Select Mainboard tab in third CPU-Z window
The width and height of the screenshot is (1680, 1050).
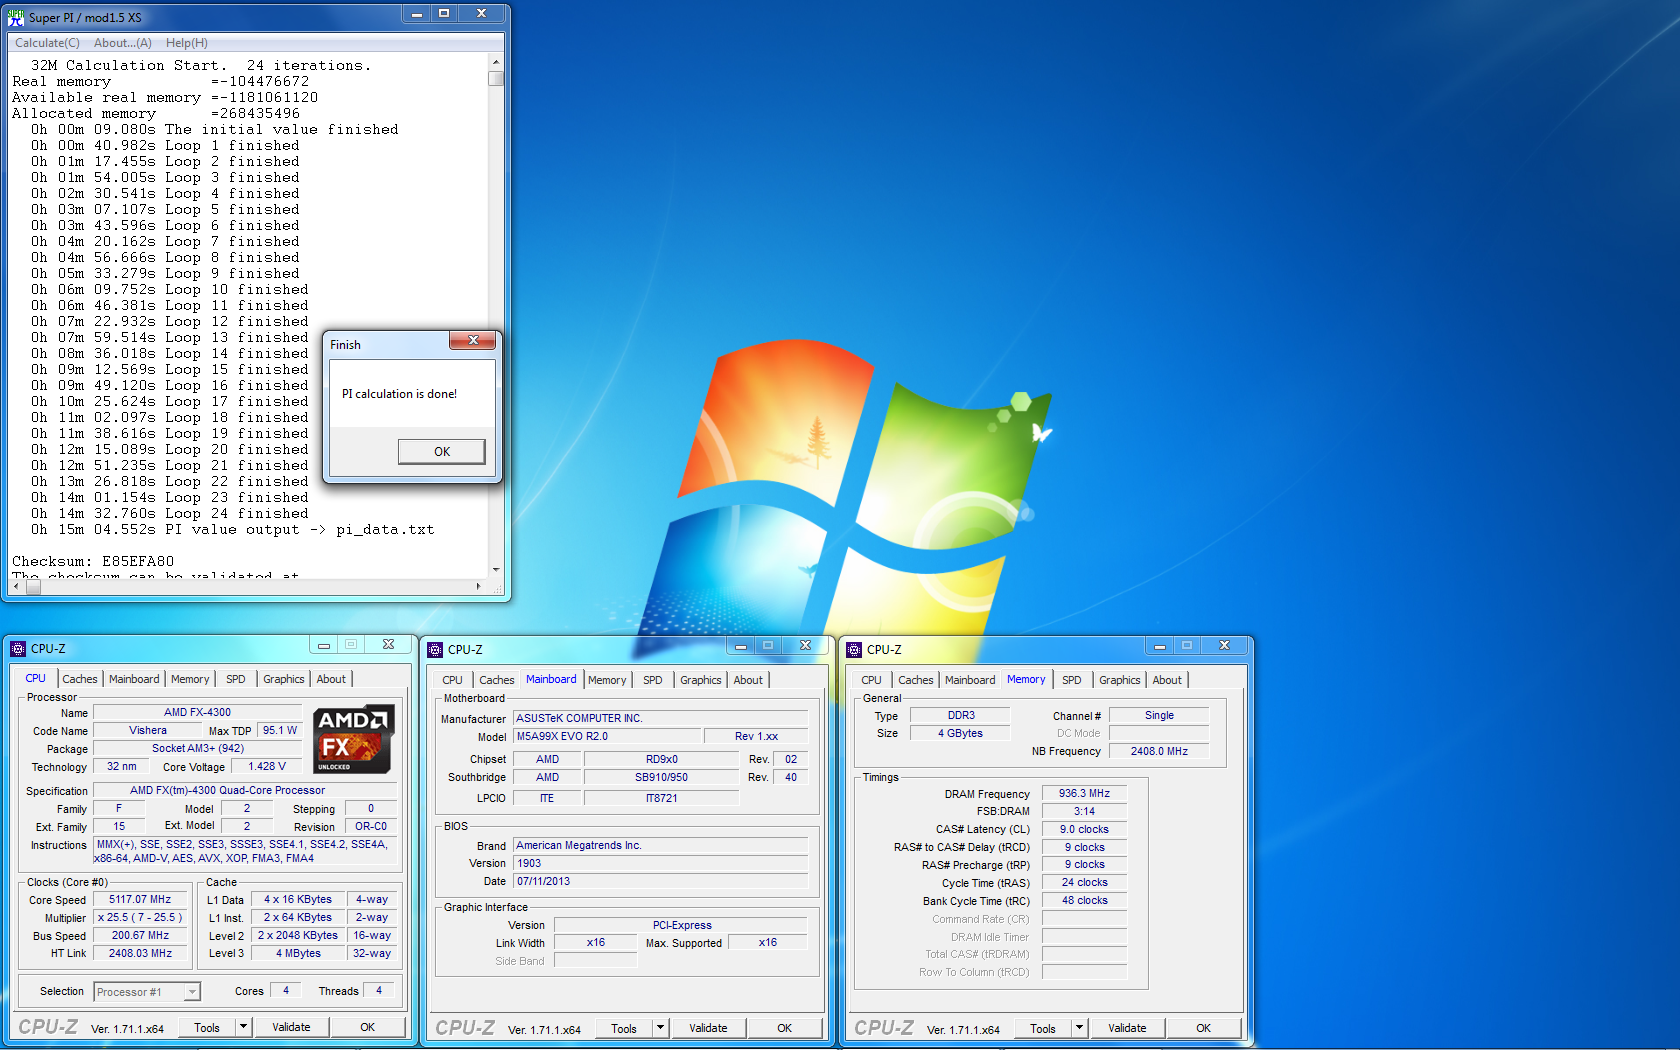click(970, 680)
